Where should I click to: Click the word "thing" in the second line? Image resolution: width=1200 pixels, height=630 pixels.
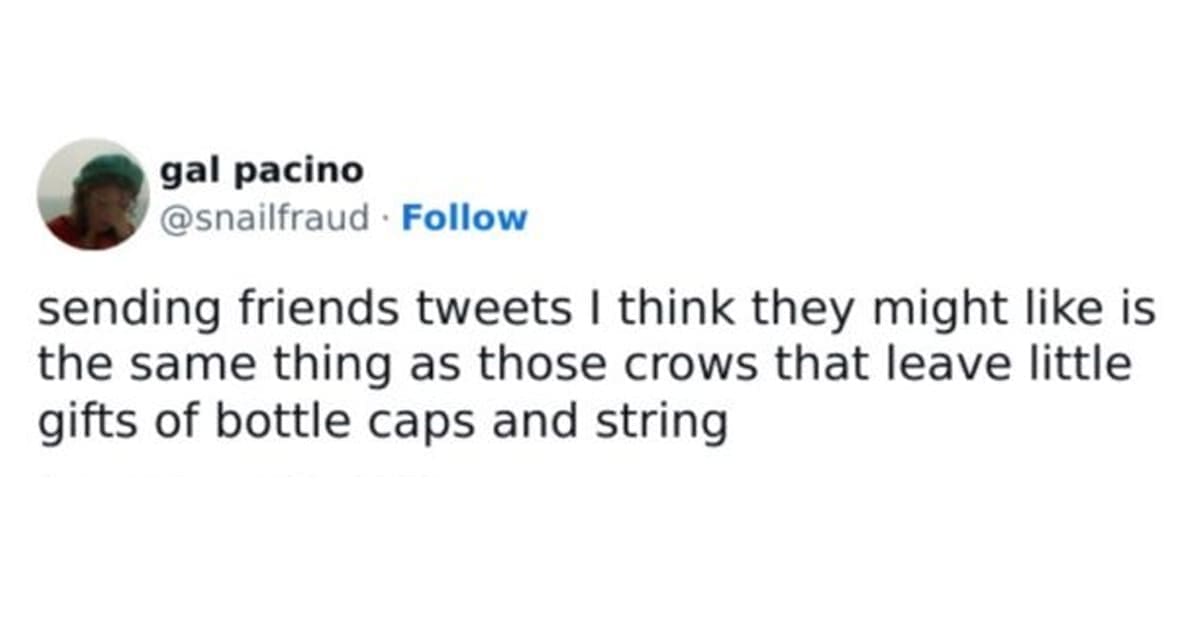click(x=311, y=368)
